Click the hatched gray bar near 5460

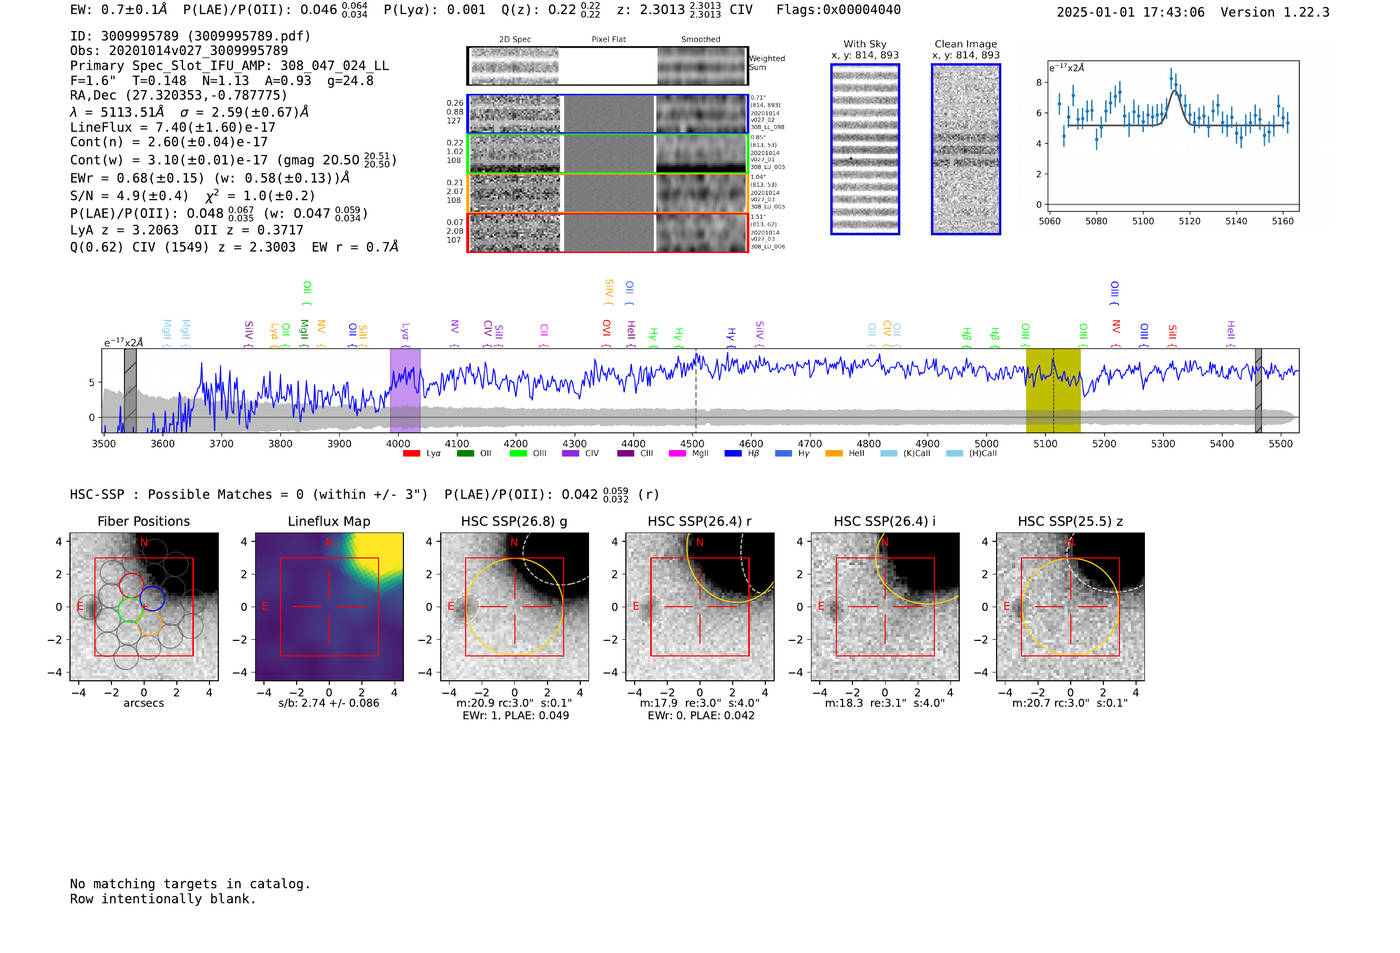[x=1258, y=390]
